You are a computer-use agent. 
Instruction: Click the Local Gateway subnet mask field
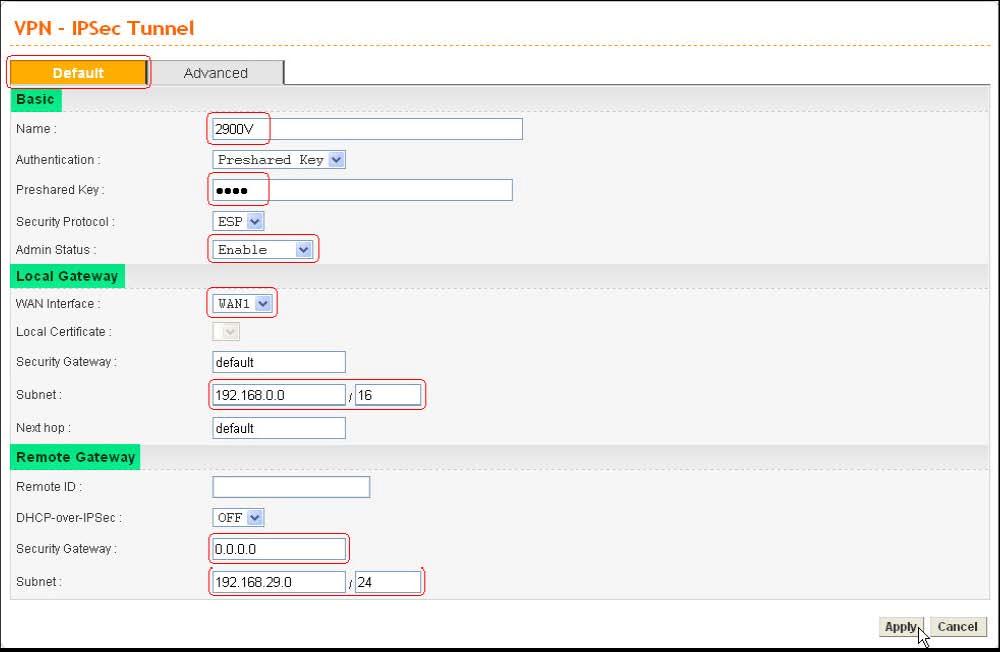(x=388, y=395)
